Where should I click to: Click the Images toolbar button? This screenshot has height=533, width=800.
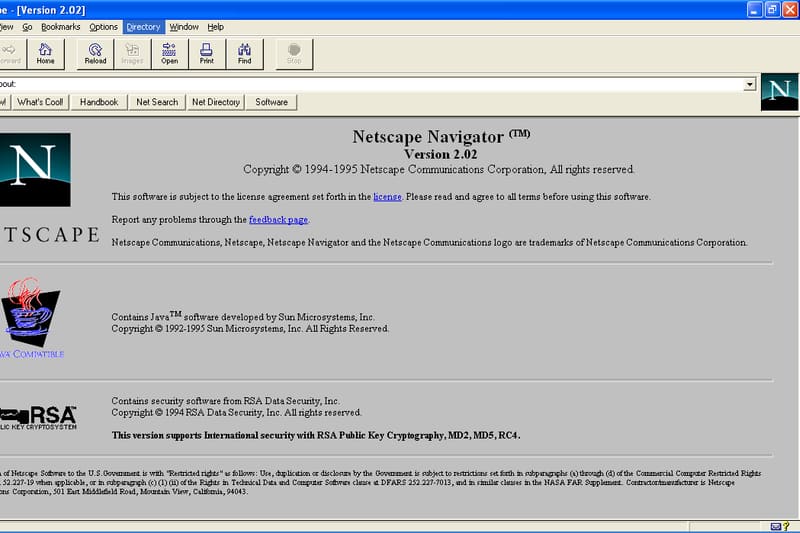click(132, 54)
